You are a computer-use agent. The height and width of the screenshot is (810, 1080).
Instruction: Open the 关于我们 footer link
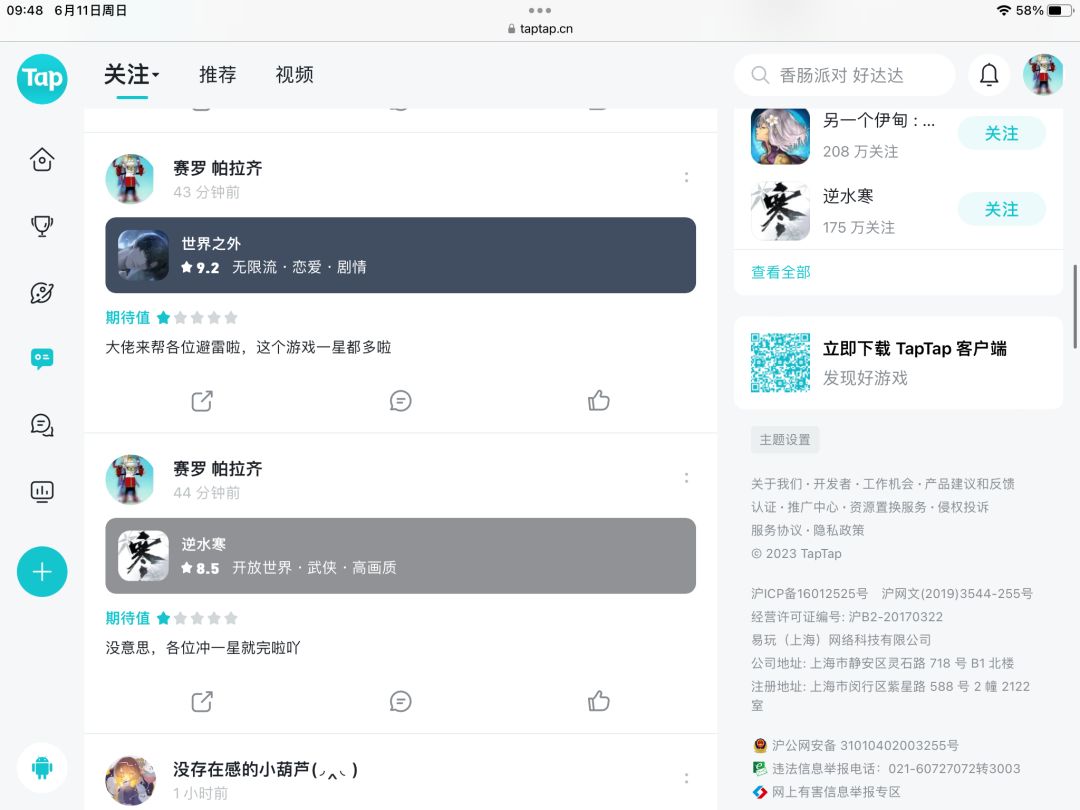tap(776, 484)
